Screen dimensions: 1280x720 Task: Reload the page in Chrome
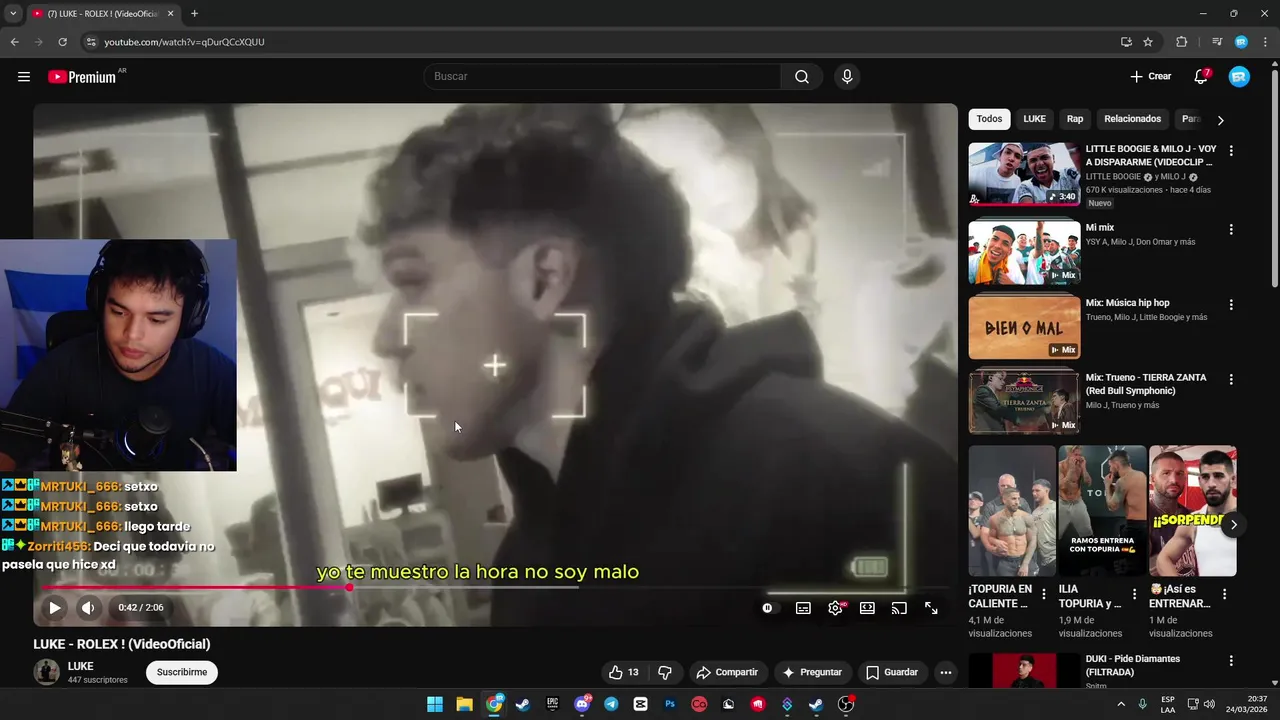[x=62, y=42]
